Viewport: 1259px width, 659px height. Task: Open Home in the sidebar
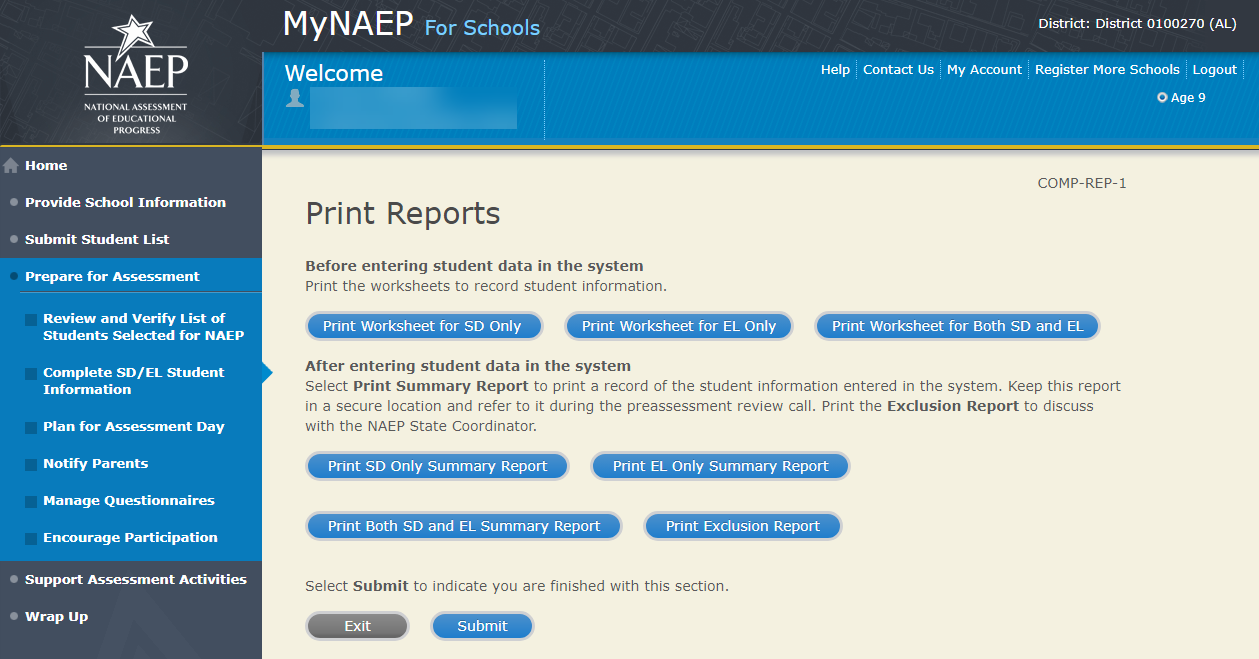[46, 166]
